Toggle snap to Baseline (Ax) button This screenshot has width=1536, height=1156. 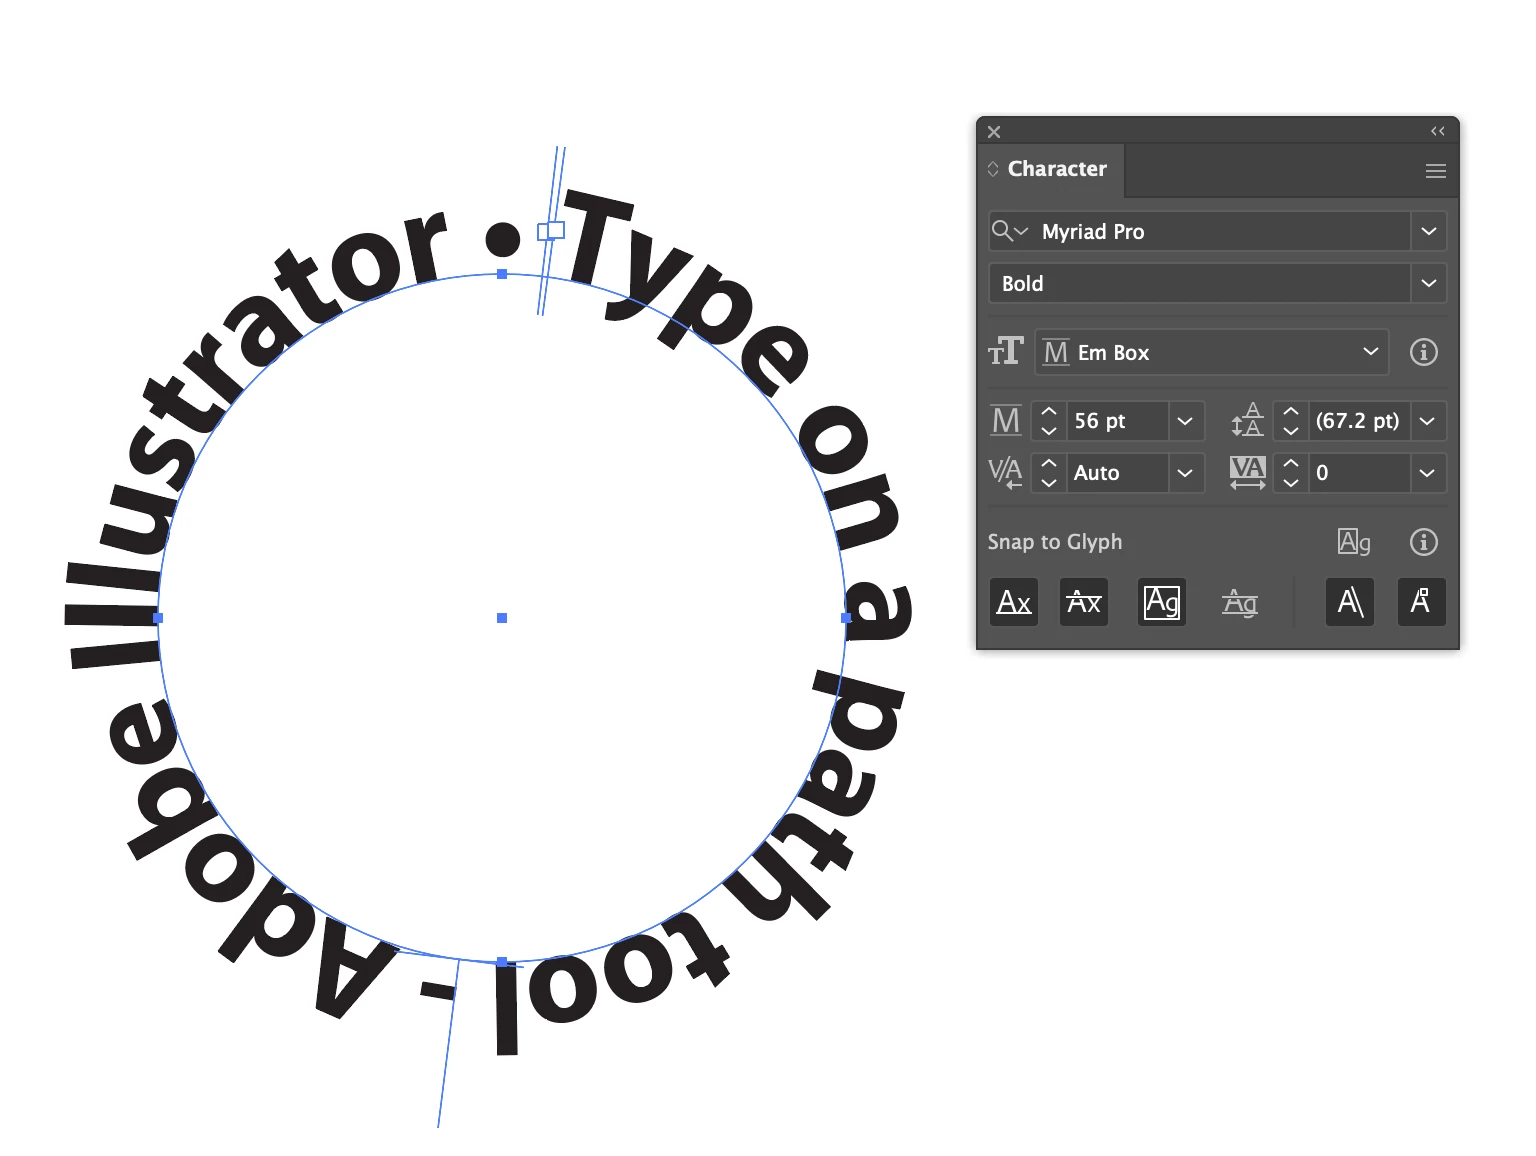1014,602
